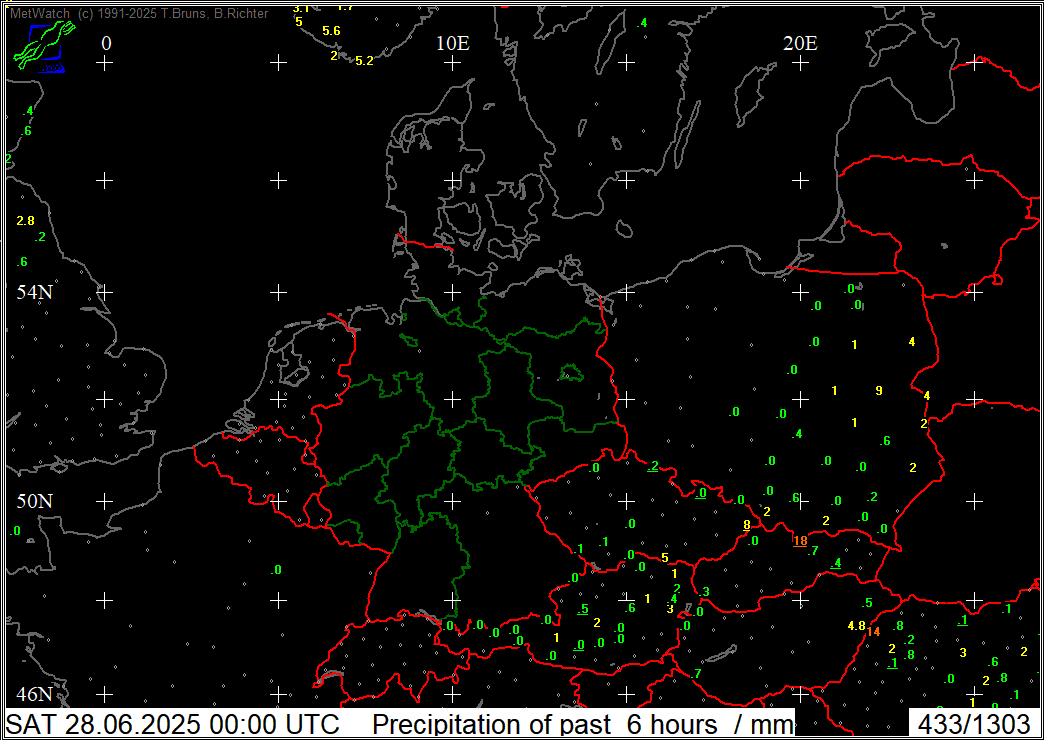Screen dimensions: 1044x740
Task: Select the yellow '2.8' precipitation value
Action: pos(25,220)
